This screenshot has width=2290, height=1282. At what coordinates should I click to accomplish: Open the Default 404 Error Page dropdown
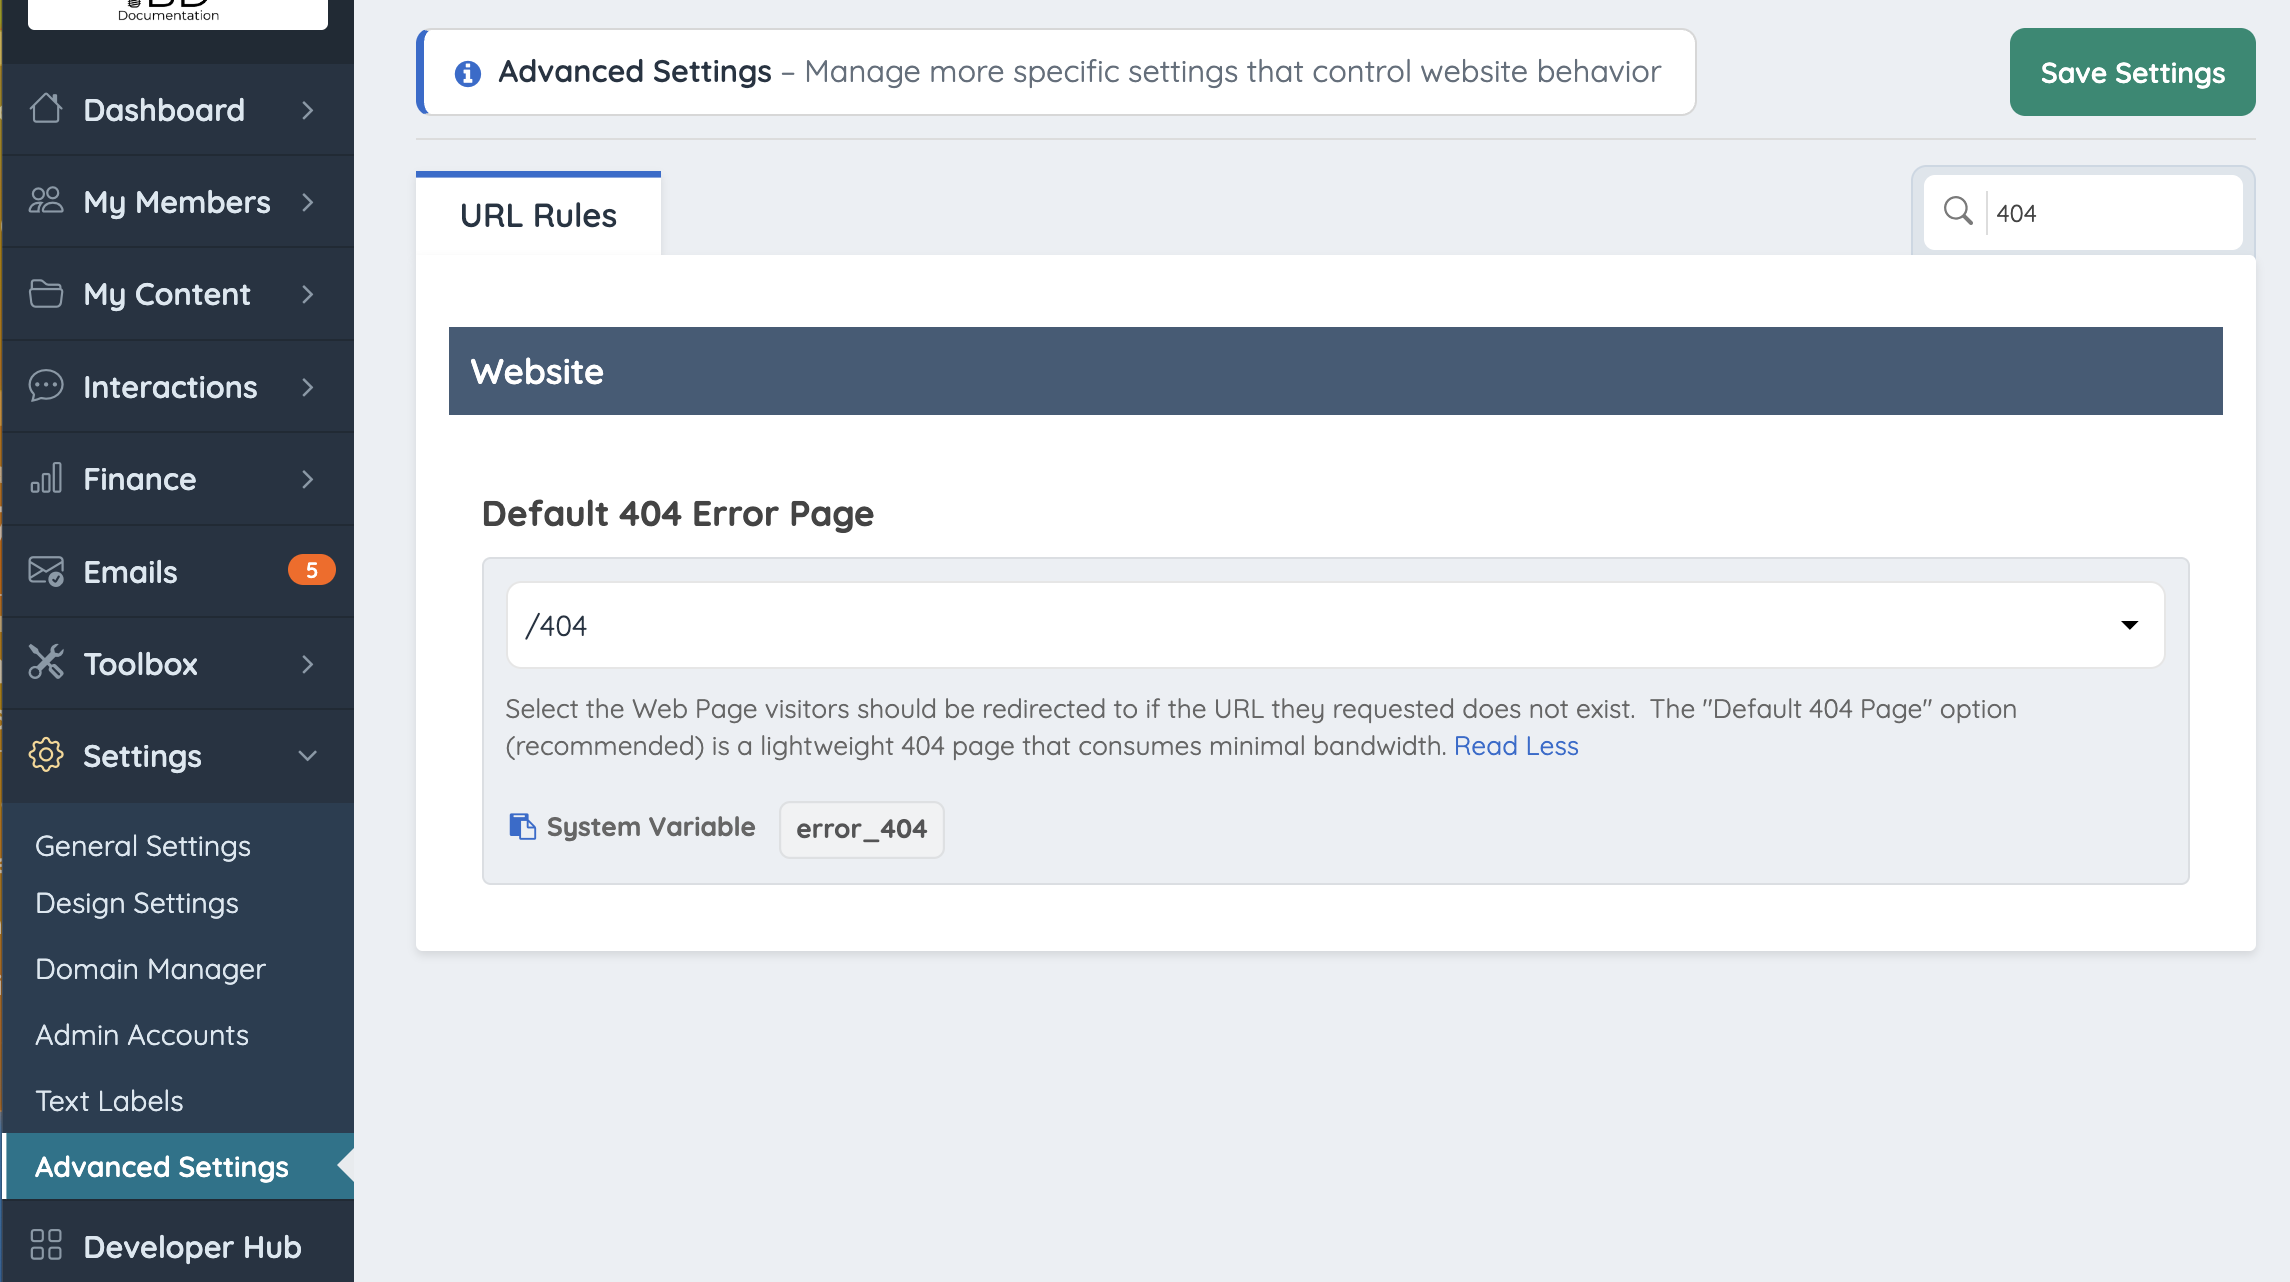coord(1335,625)
